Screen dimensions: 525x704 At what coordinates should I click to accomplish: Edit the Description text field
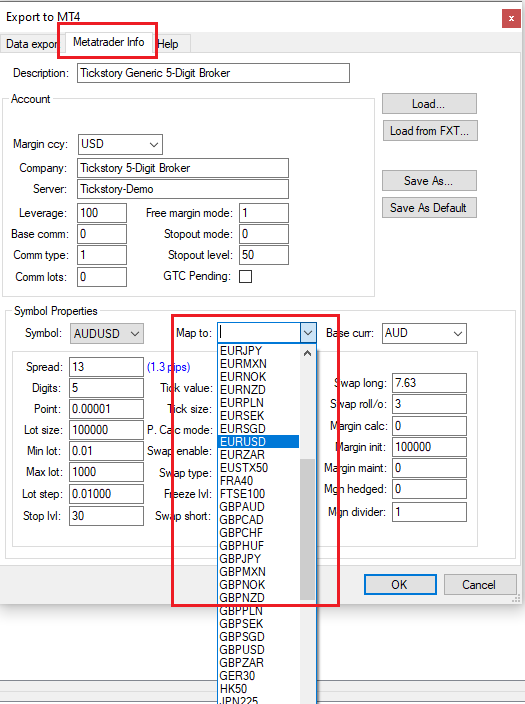[x=213, y=73]
